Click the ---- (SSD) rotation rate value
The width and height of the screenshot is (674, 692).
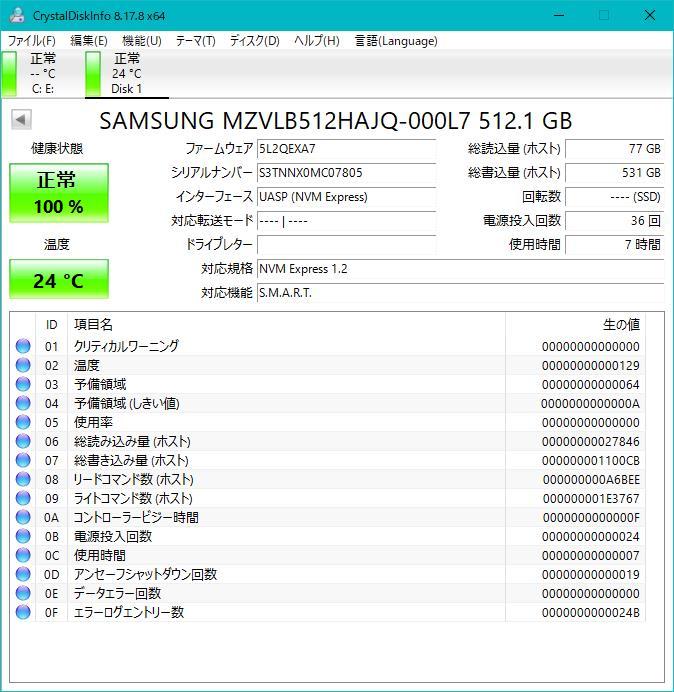click(614, 196)
